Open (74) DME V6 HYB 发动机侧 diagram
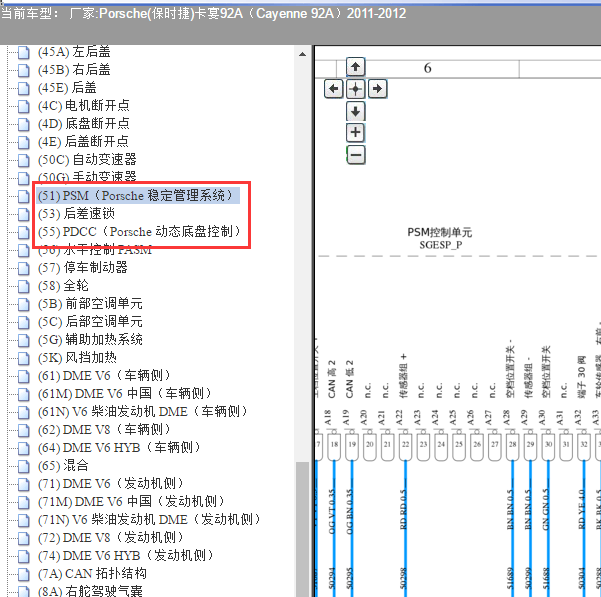This screenshot has height=597, width=601. click(126, 556)
